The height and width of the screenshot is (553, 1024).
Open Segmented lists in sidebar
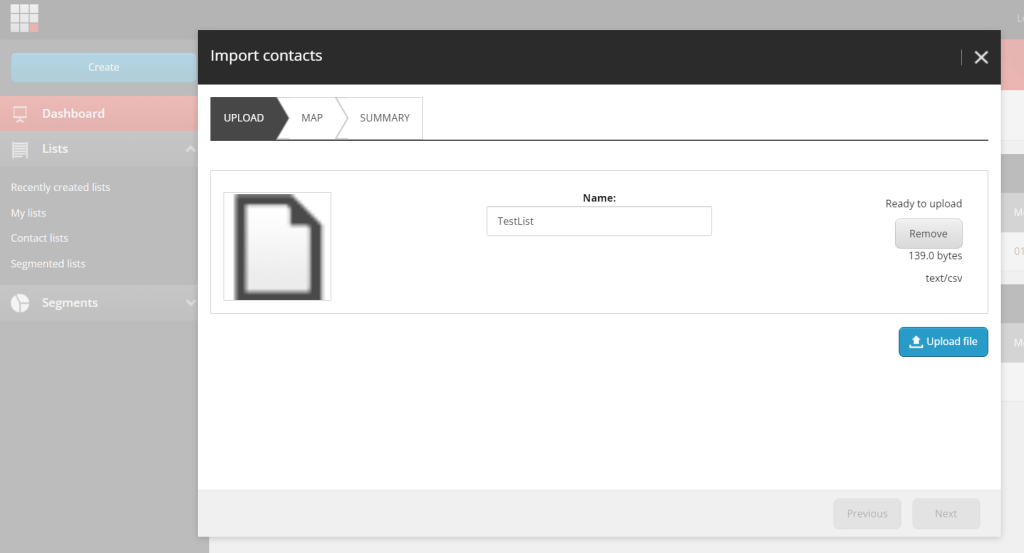click(48, 264)
